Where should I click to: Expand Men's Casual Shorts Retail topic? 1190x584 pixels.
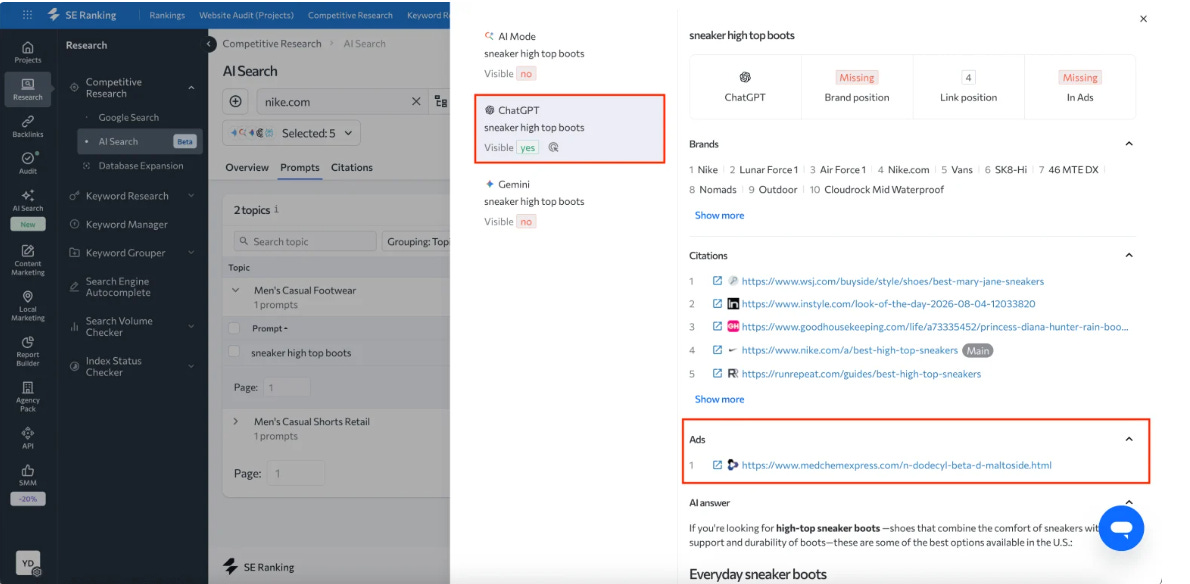pos(236,422)
